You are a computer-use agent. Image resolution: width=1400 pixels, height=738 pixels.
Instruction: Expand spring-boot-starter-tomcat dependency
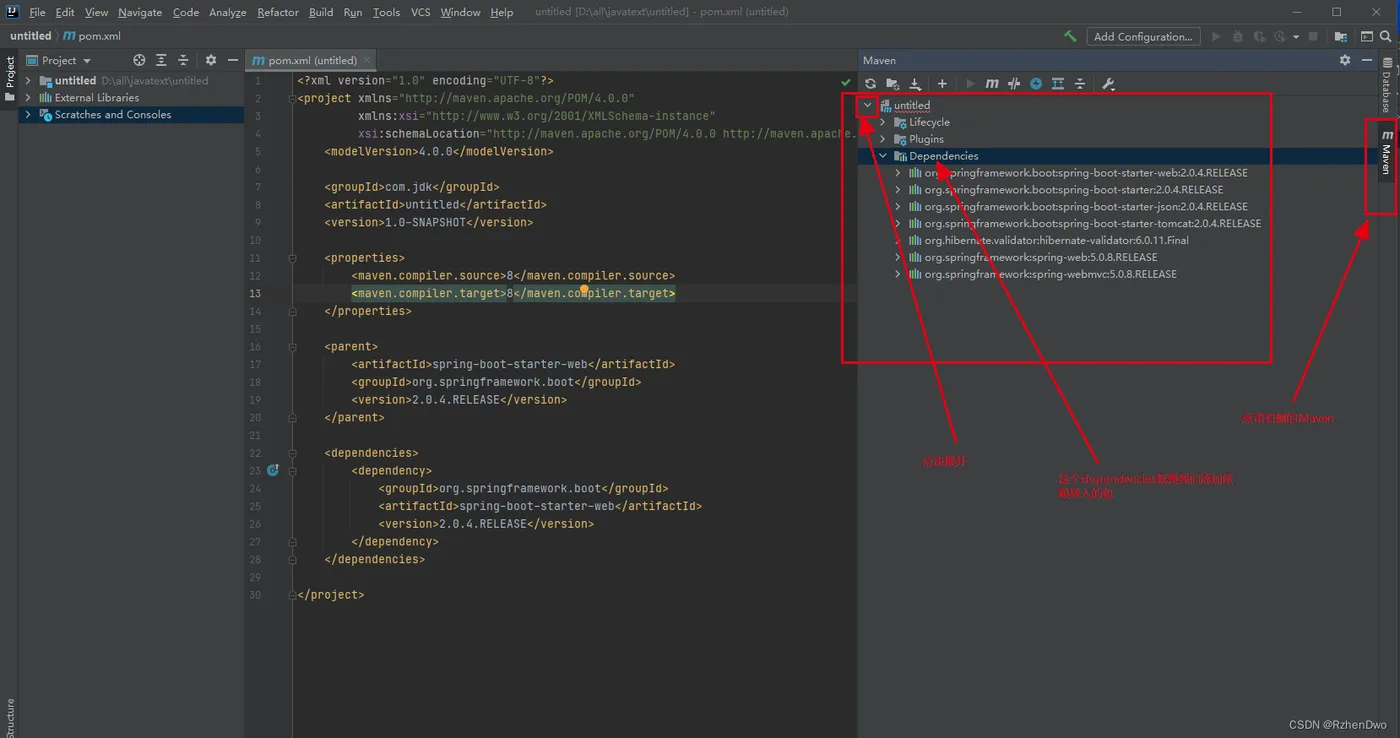click(x=898, y=223)
